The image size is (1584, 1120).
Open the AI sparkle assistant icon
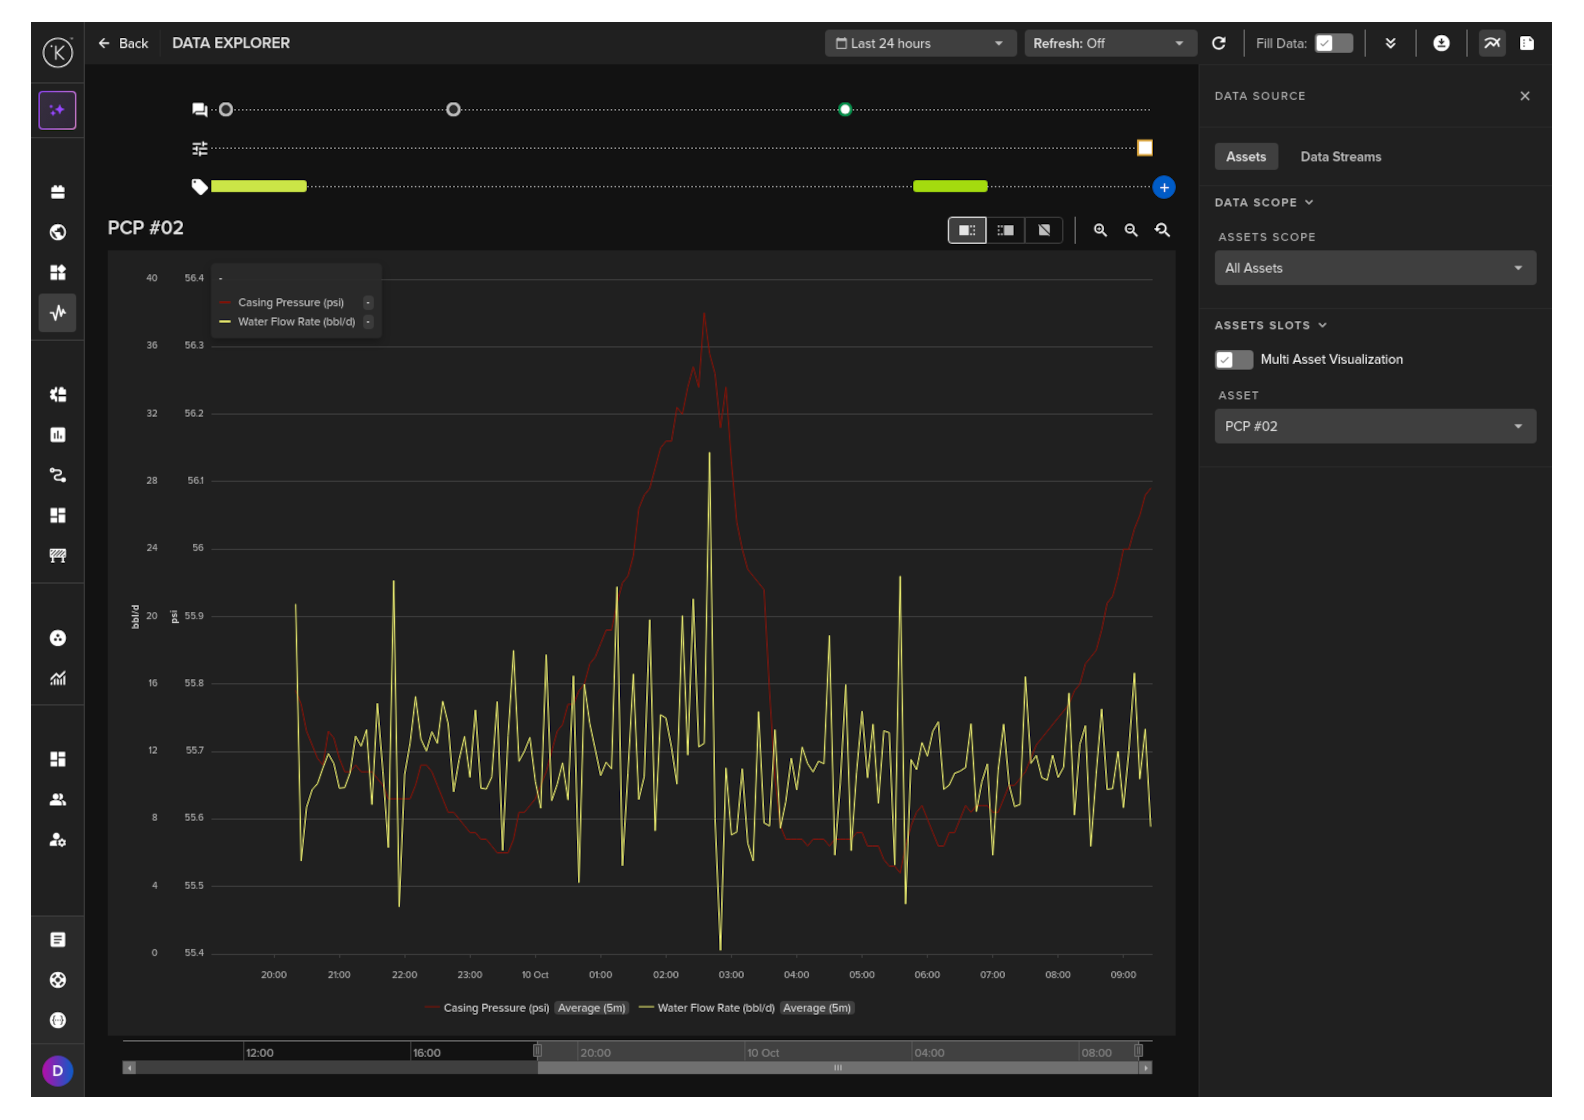[x=58, y=110]
